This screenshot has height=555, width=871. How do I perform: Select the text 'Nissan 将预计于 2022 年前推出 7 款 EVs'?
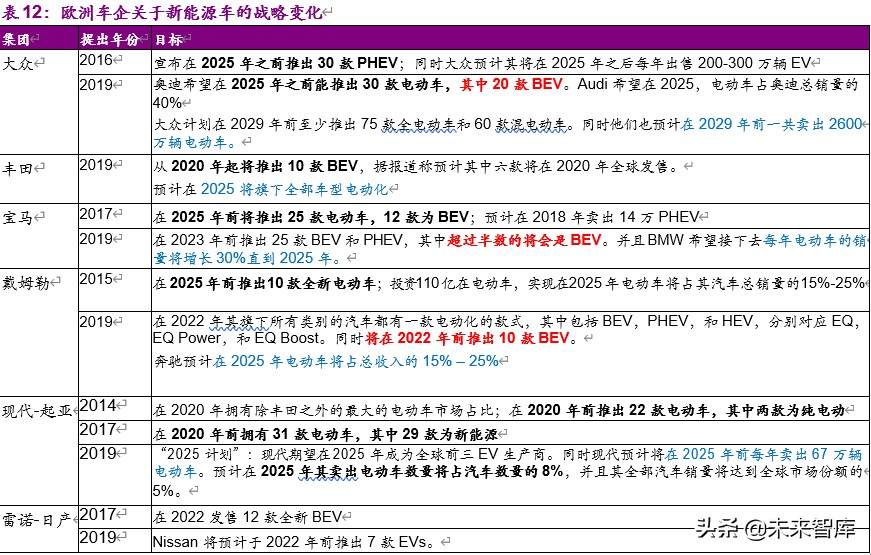pos(290,542)
